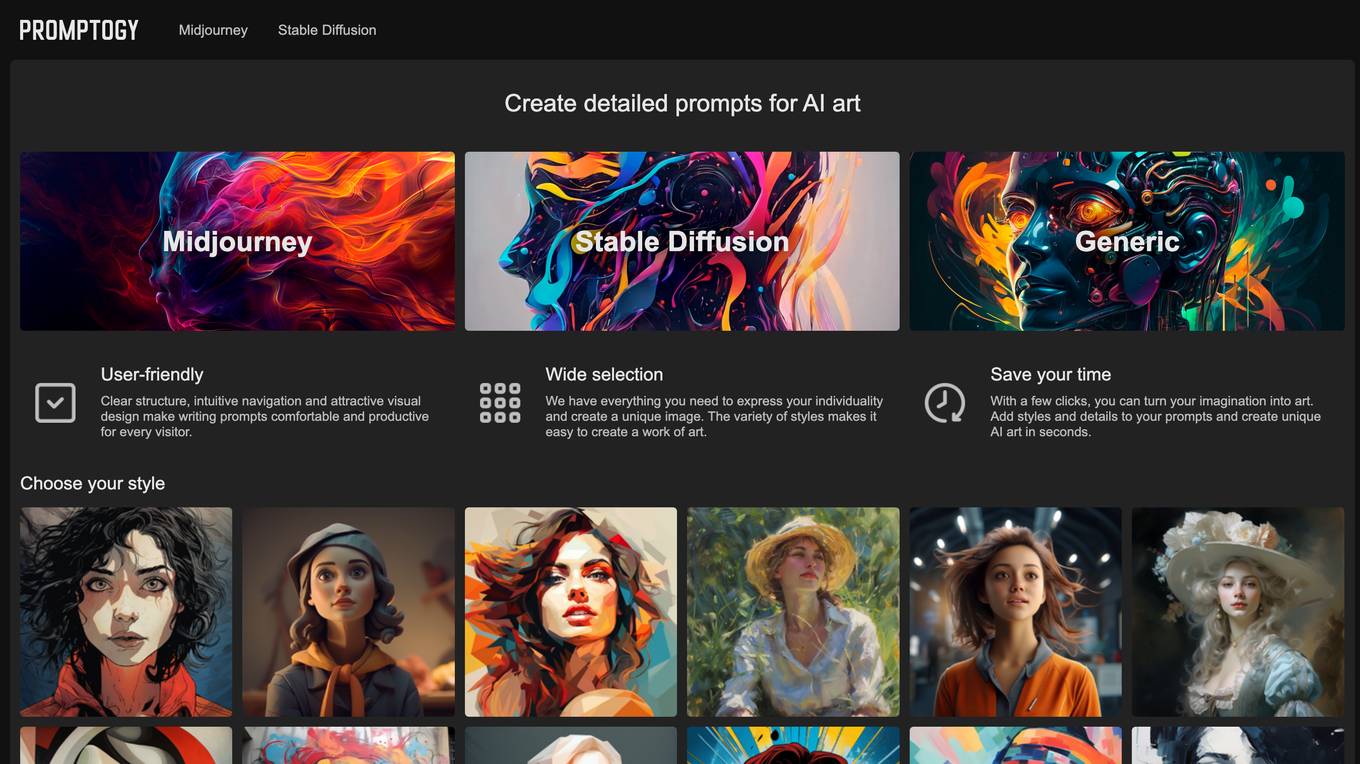Select the Generic banner card
This screenshot has height=764, width=1360.
tap(1127, 241)
